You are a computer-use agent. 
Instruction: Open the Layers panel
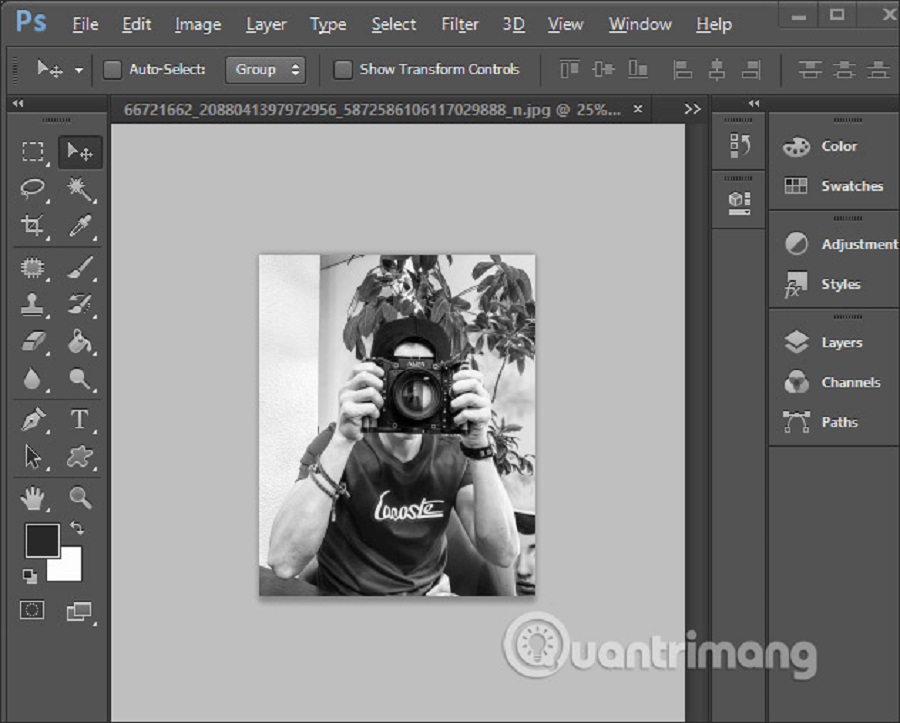tap(840, 342)
